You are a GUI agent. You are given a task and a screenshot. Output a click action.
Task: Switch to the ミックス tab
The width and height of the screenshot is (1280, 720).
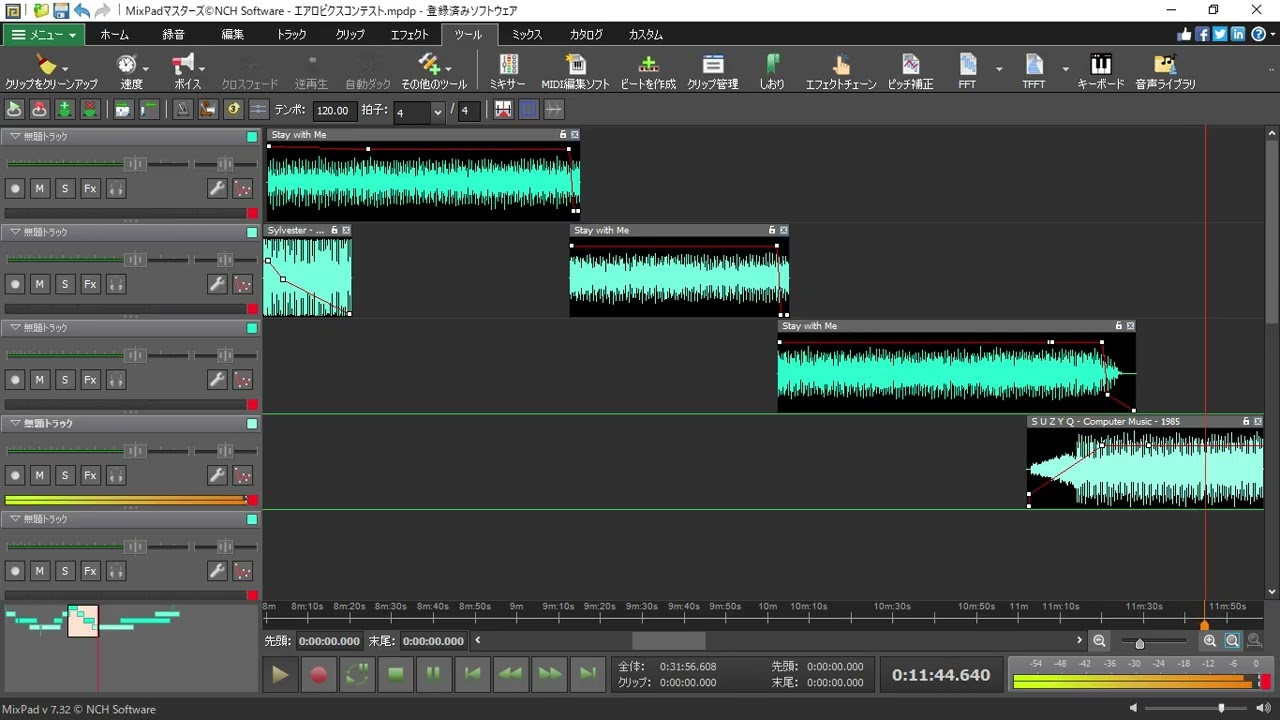coord(527,34)
